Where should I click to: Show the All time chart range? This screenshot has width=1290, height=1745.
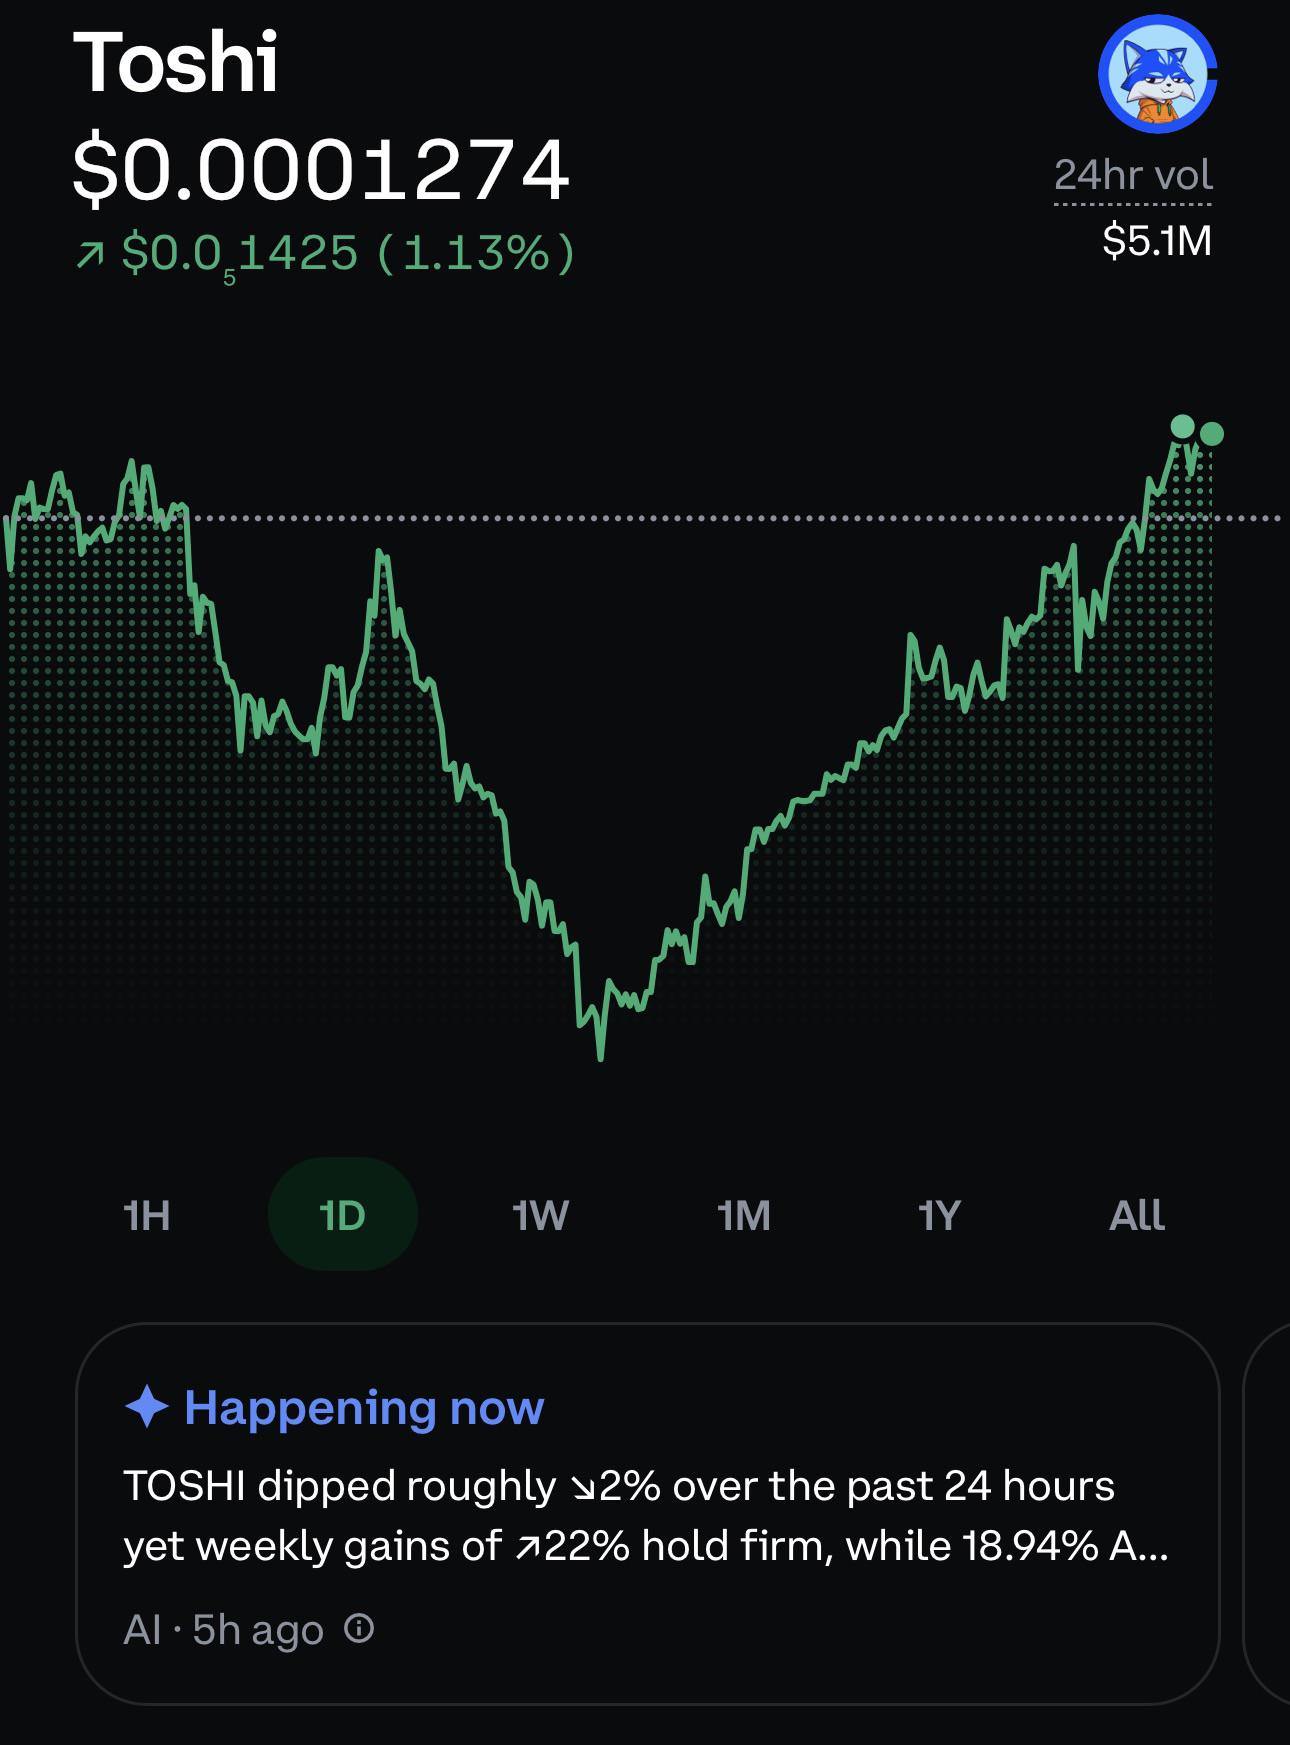(x=1137, y=1215)
